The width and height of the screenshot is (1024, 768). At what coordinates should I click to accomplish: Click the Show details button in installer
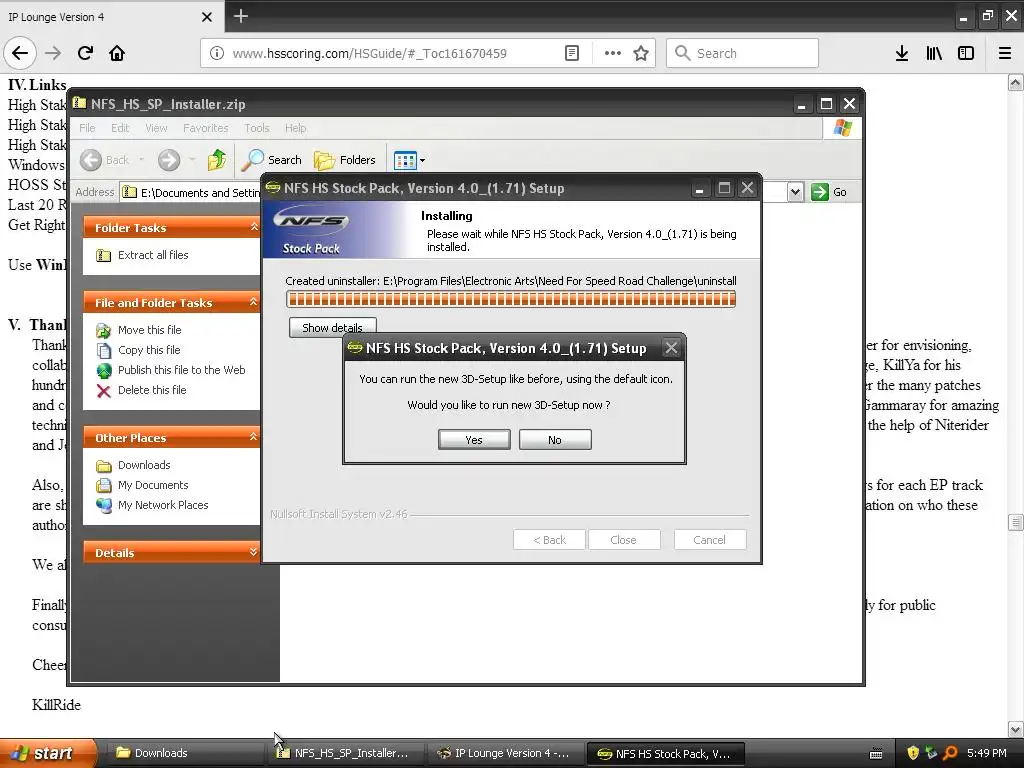(x=332, y=327)
